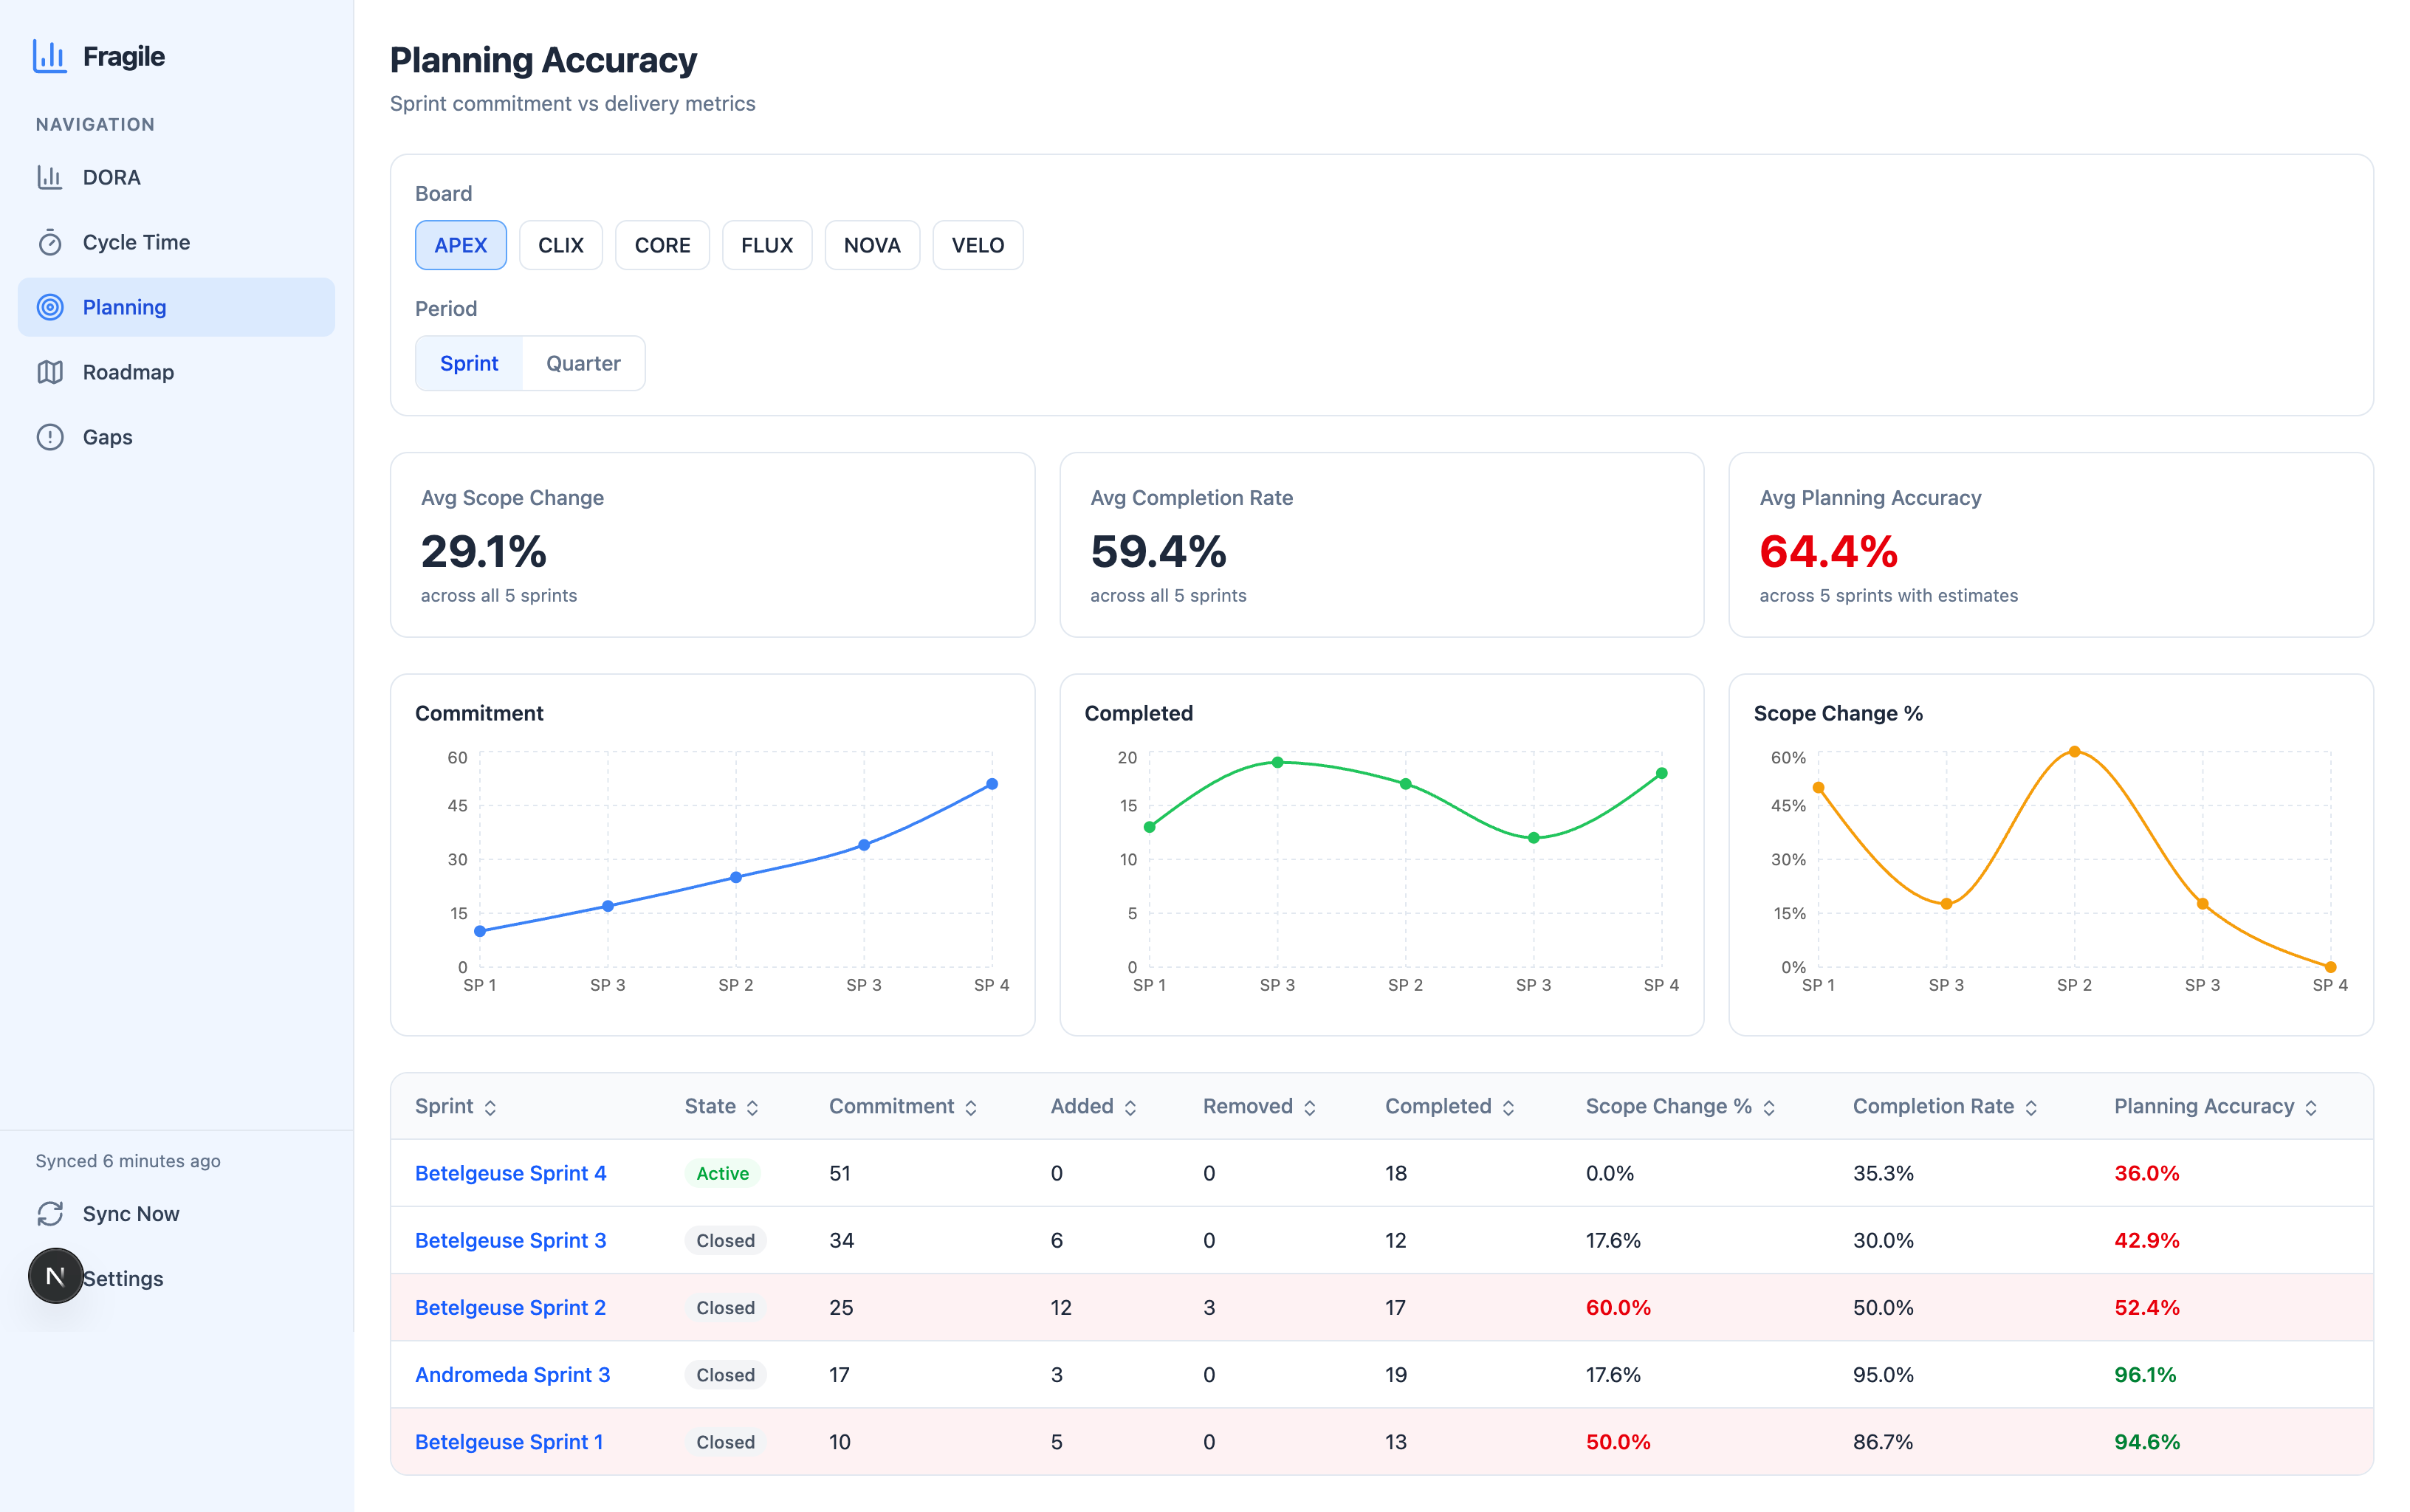2410x1512 pixels.
Task: Select the CORE board
Action: [661, 244]
